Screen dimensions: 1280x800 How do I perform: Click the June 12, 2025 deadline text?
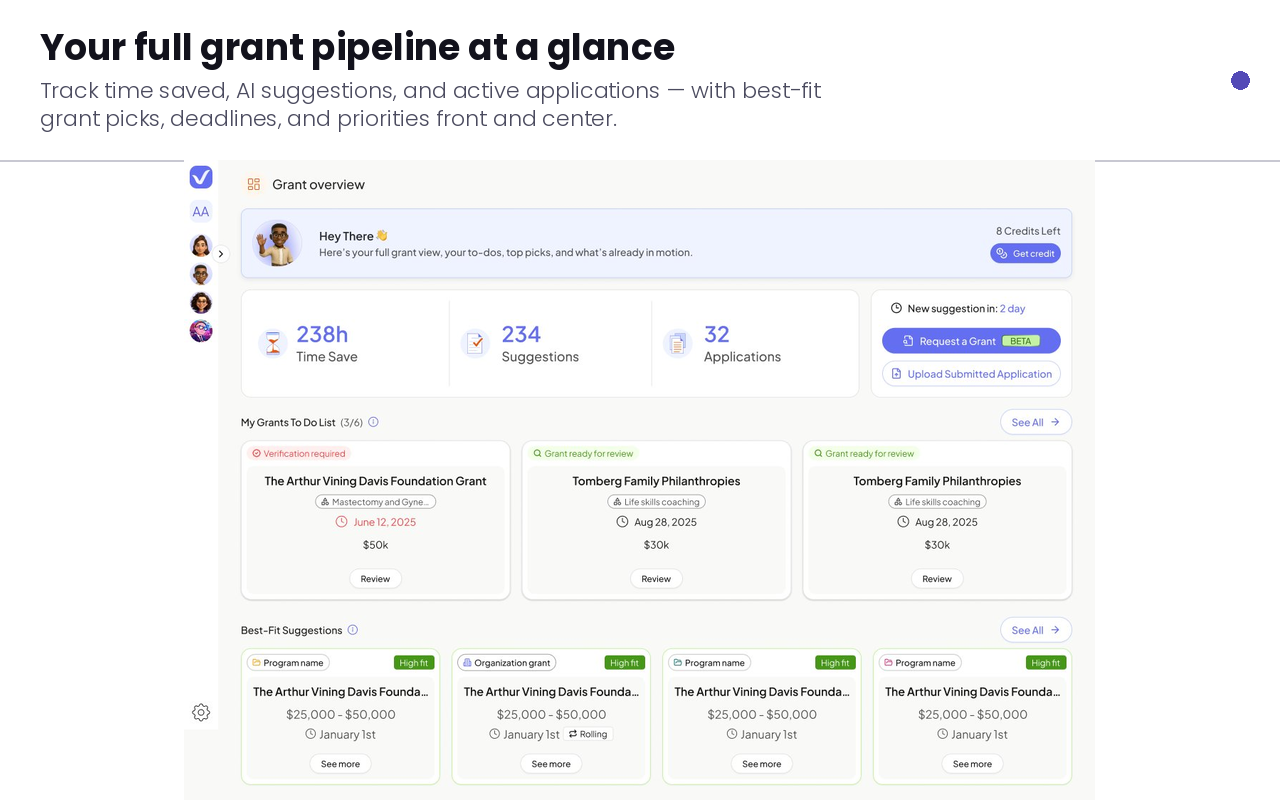point(384,522)
